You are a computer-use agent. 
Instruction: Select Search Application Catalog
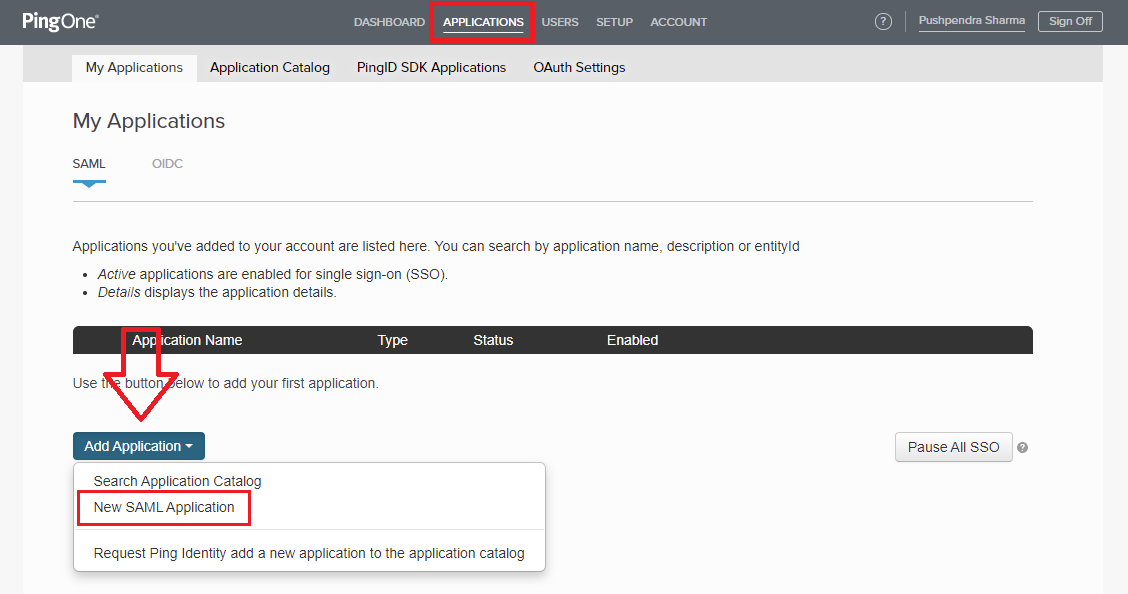click(x=177, y=481)
